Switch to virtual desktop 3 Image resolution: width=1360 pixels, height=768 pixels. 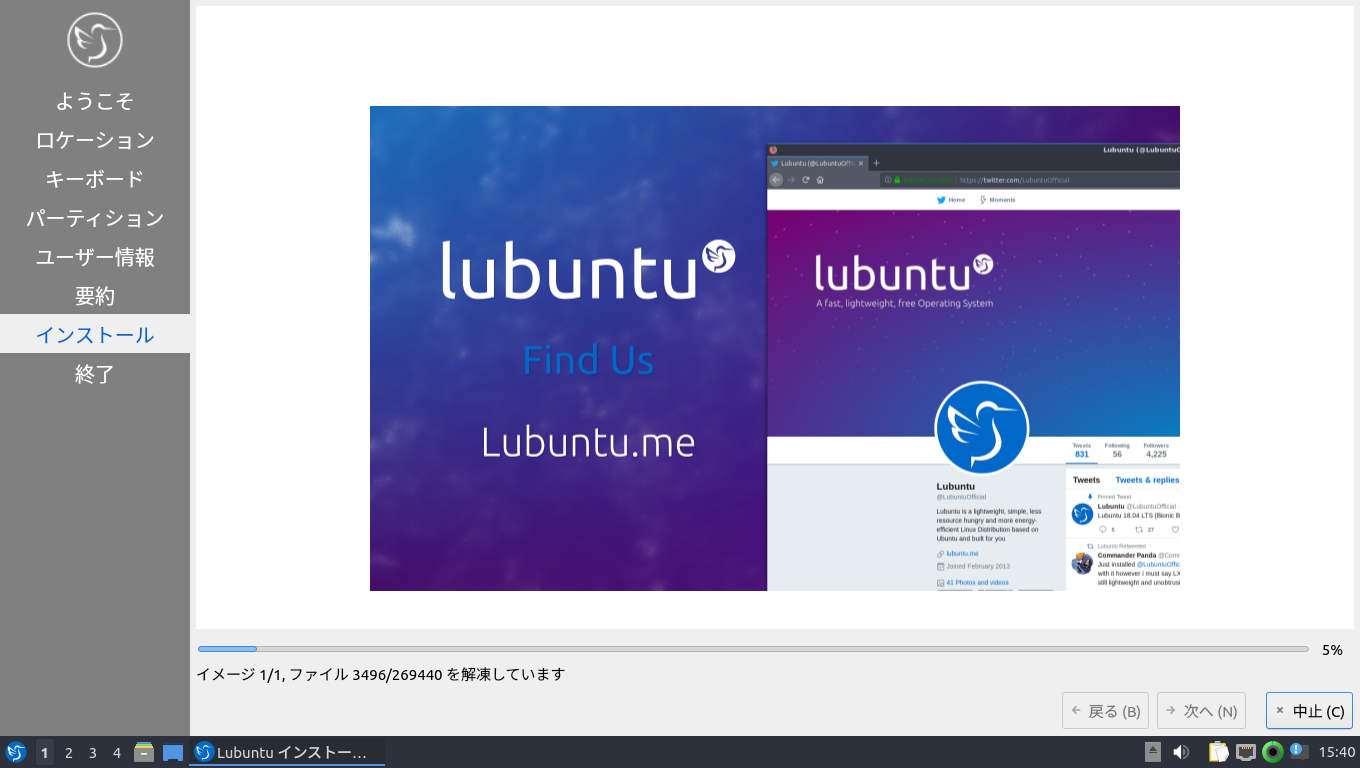pos(92,752)
